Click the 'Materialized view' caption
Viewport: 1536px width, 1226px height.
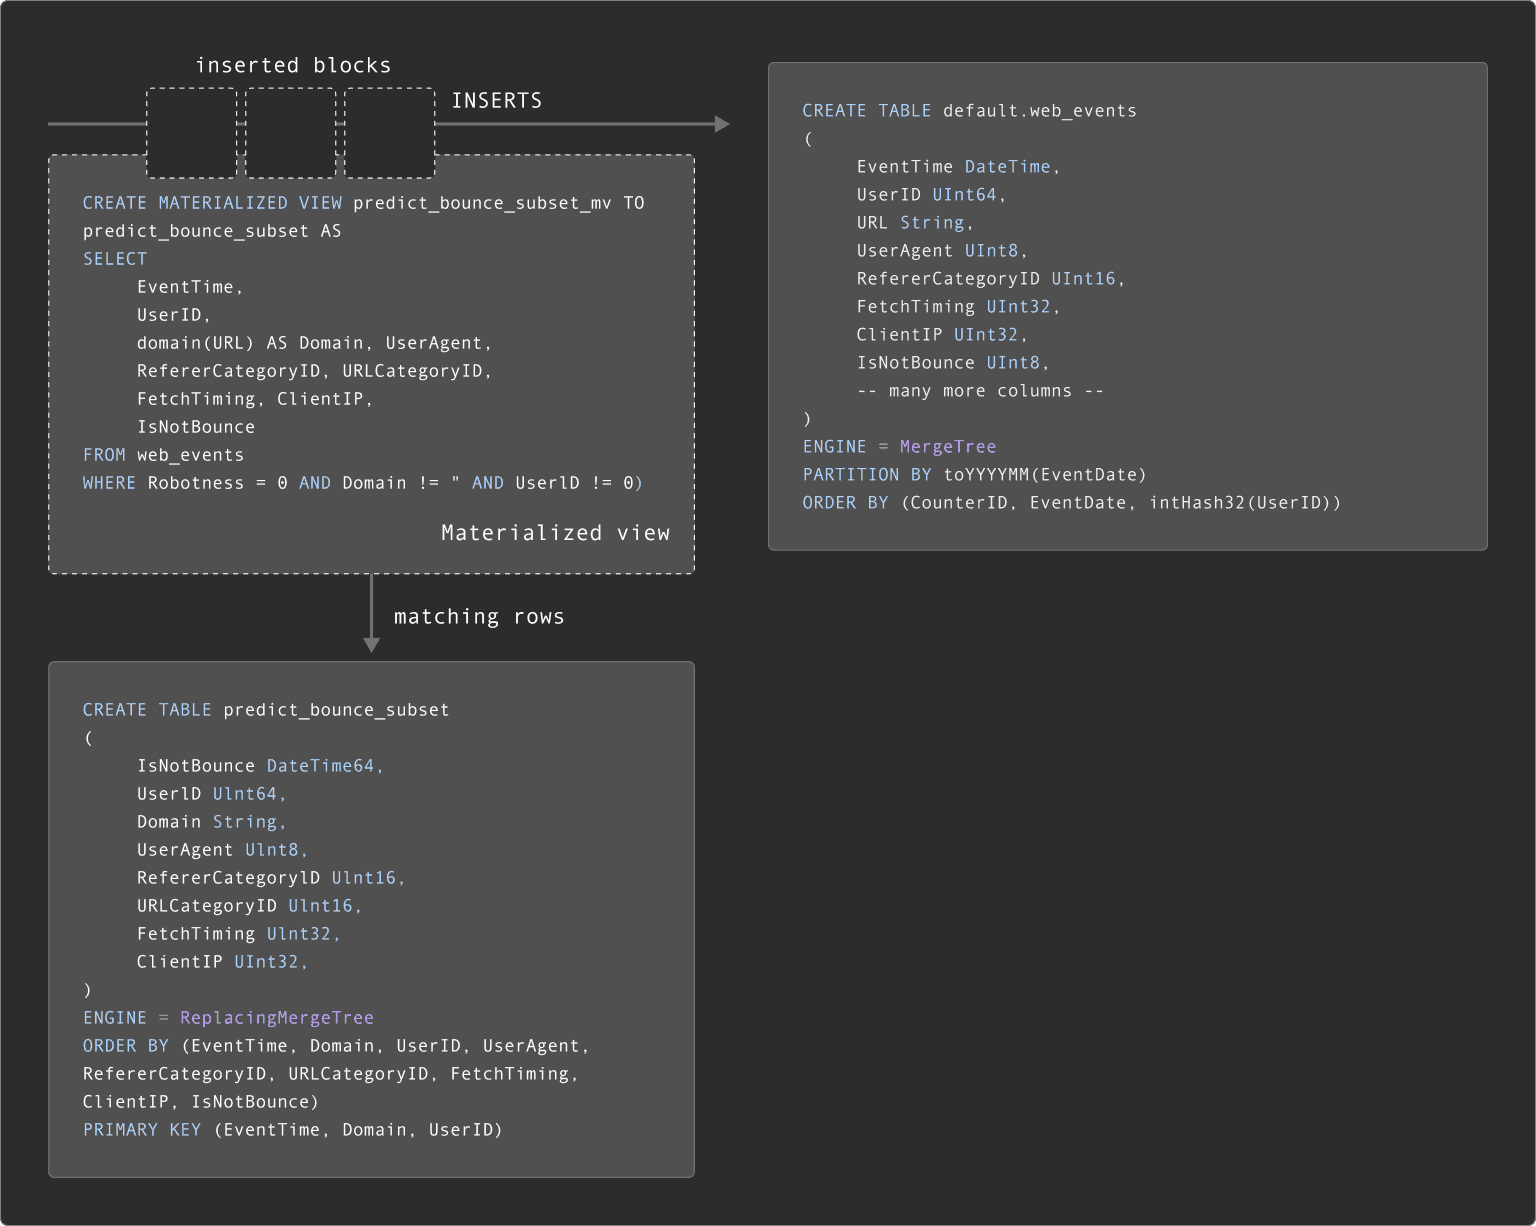556,533
